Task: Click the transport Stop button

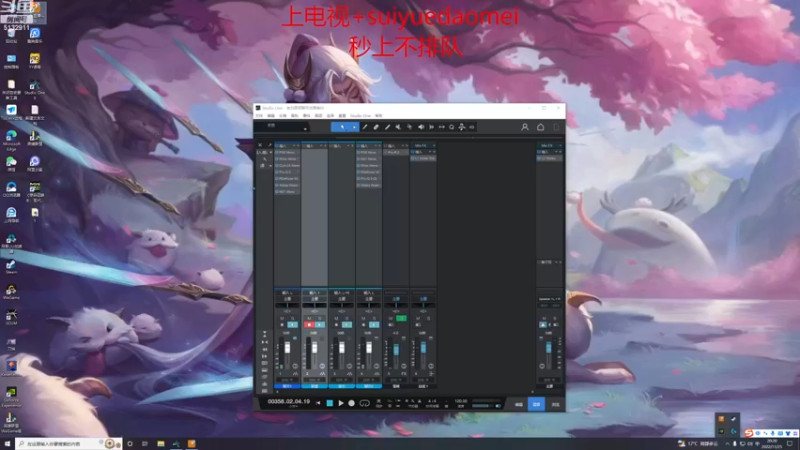Action: (330, 403)
